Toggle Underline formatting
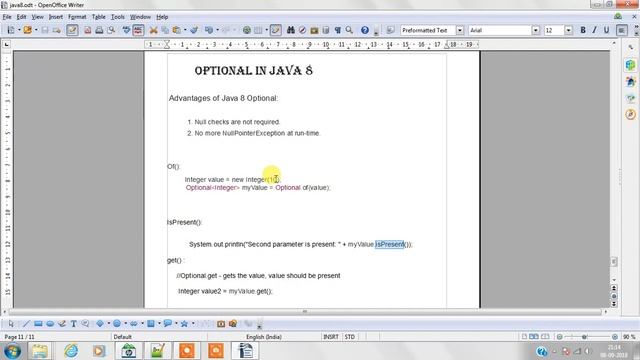The height and width of the screenshot is (360, 640). [x=607, y=30]
